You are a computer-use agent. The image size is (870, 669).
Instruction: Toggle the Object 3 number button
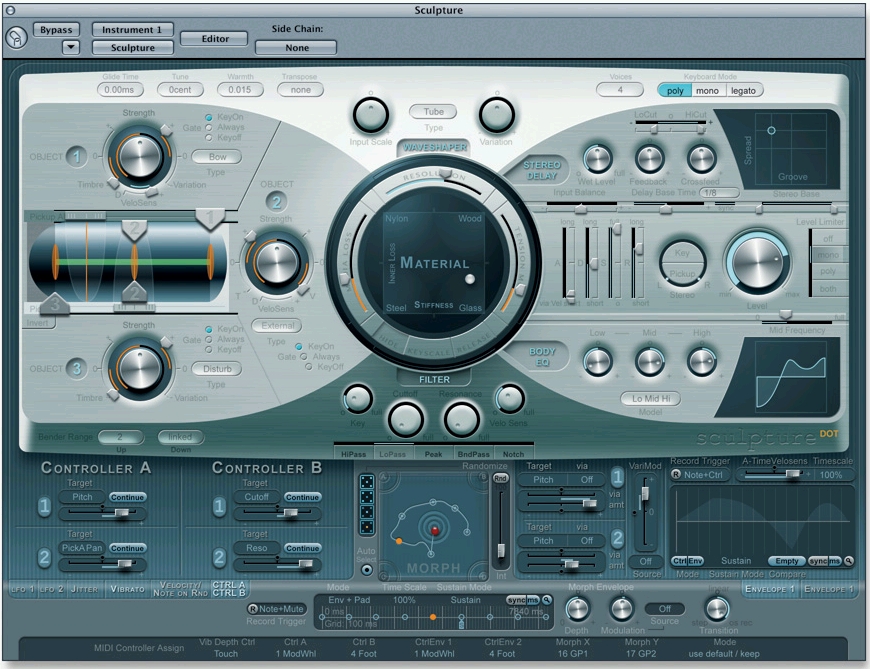click(76, 369)
